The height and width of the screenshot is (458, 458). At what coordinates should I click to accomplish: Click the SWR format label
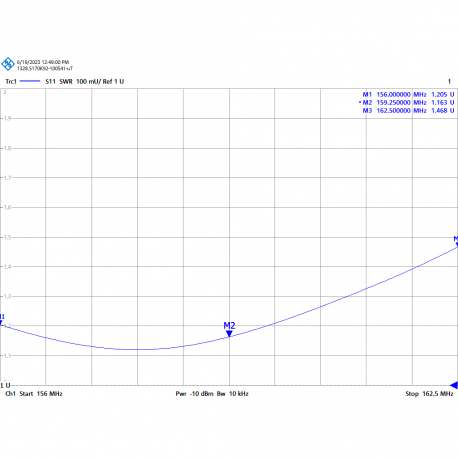(66, 81)
